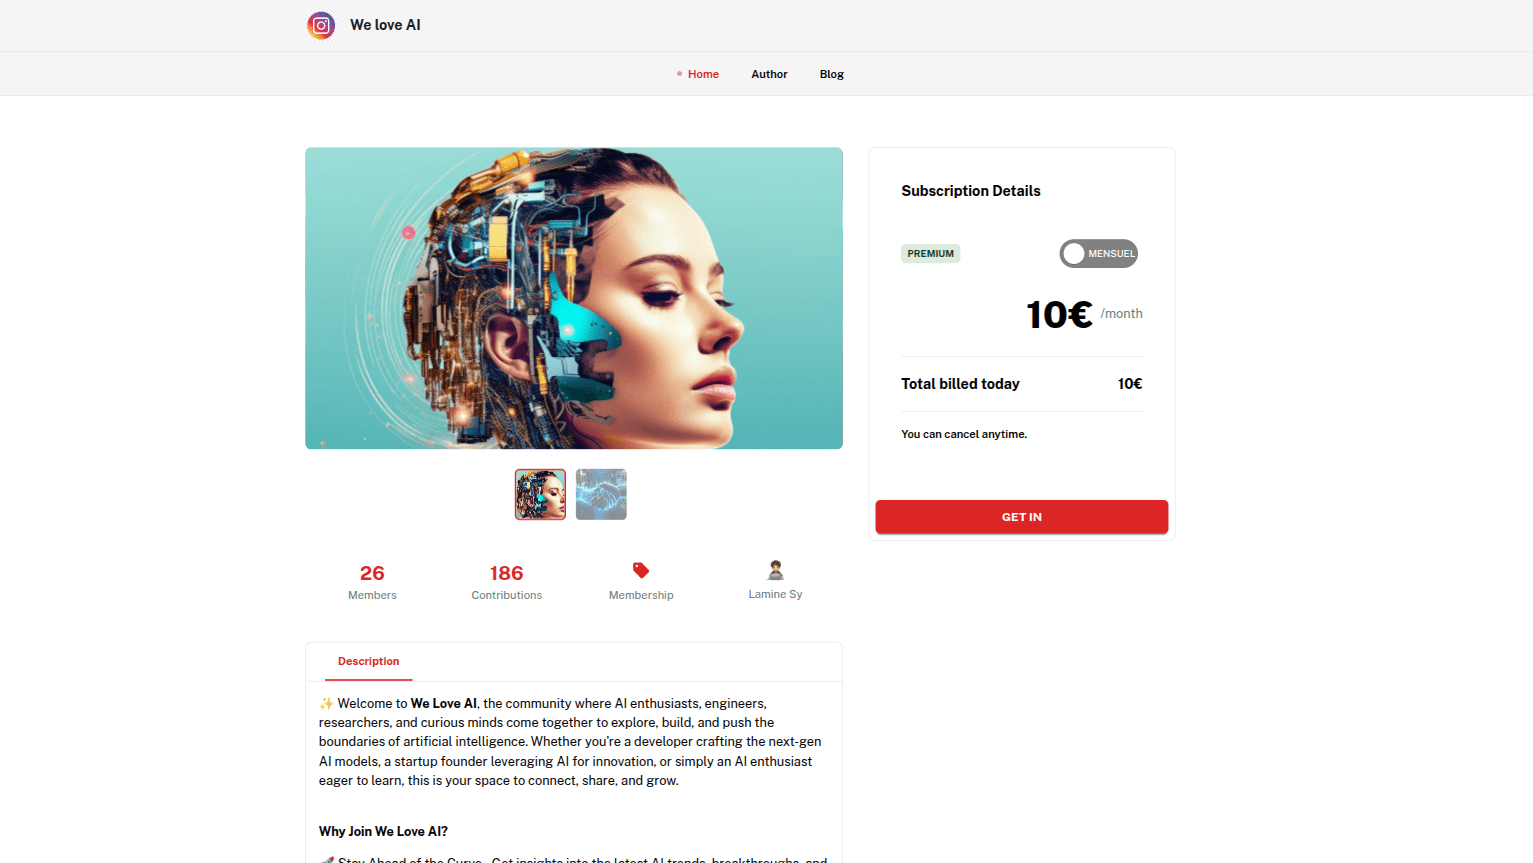Viewport: 1533px width, 863px height.
Task: Click the Instagram-style site logo icon
Action: [321, 25]
